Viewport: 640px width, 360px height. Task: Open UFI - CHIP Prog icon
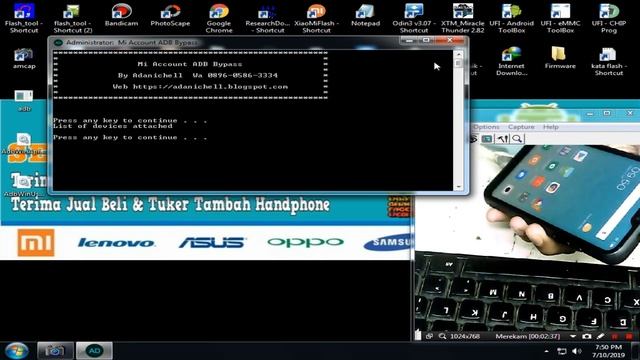(609, 18)
